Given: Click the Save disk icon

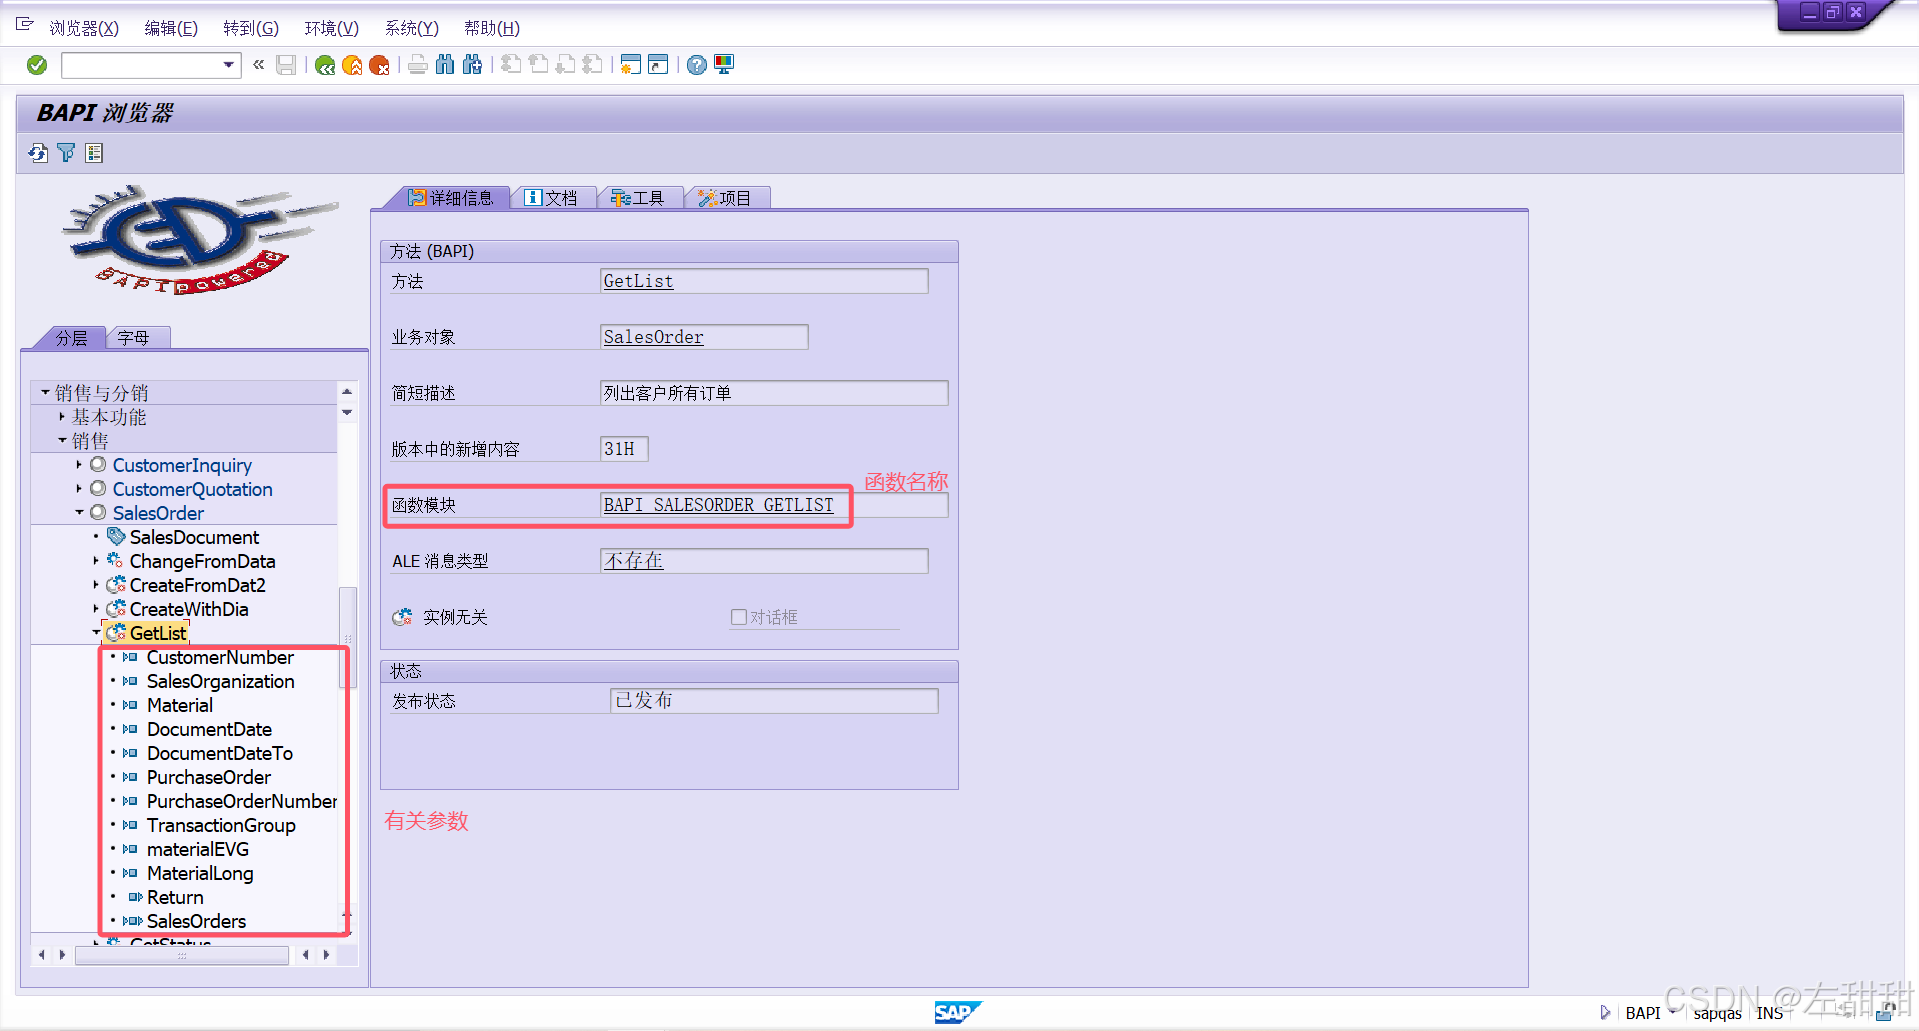Looking at the screenshot, I should [x=286, y=65].
